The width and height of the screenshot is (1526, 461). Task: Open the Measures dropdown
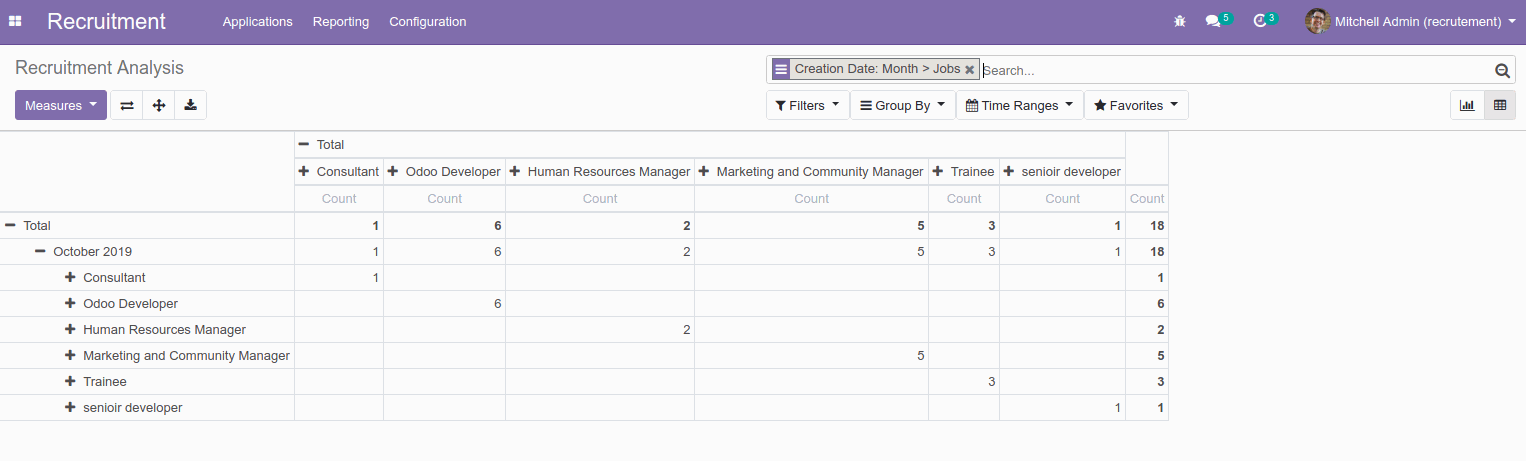[61, 105]
